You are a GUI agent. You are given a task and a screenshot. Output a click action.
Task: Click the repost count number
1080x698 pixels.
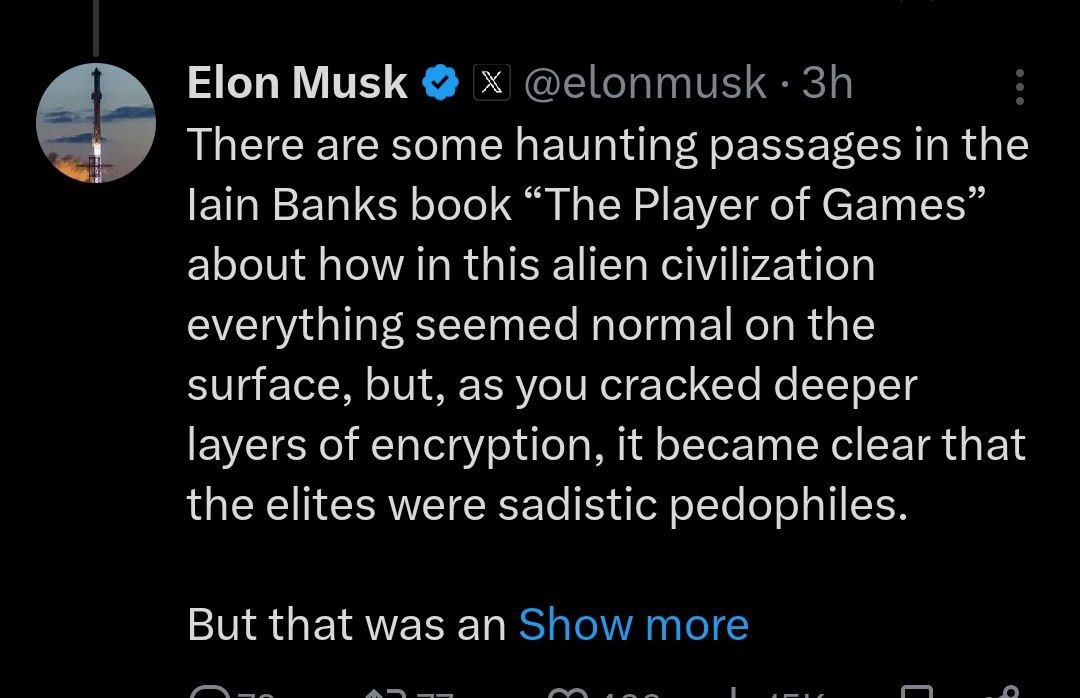(x=435, y=693)
